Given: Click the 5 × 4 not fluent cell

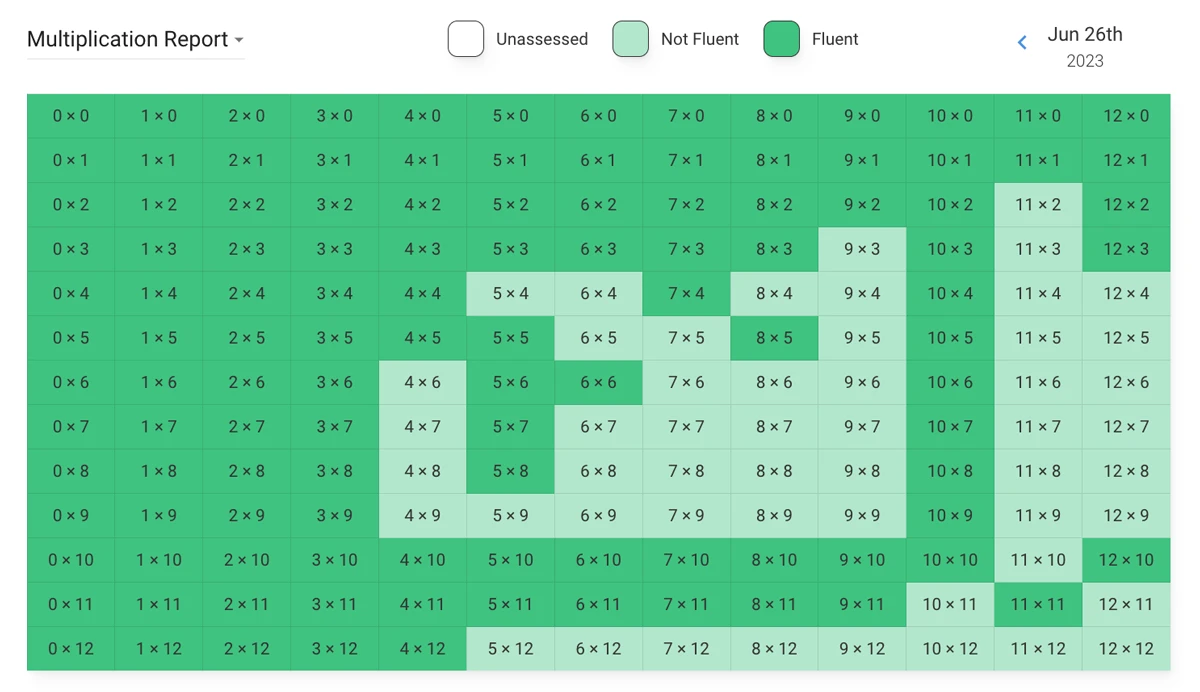Looking at the screenshot, I should point(510,294).
